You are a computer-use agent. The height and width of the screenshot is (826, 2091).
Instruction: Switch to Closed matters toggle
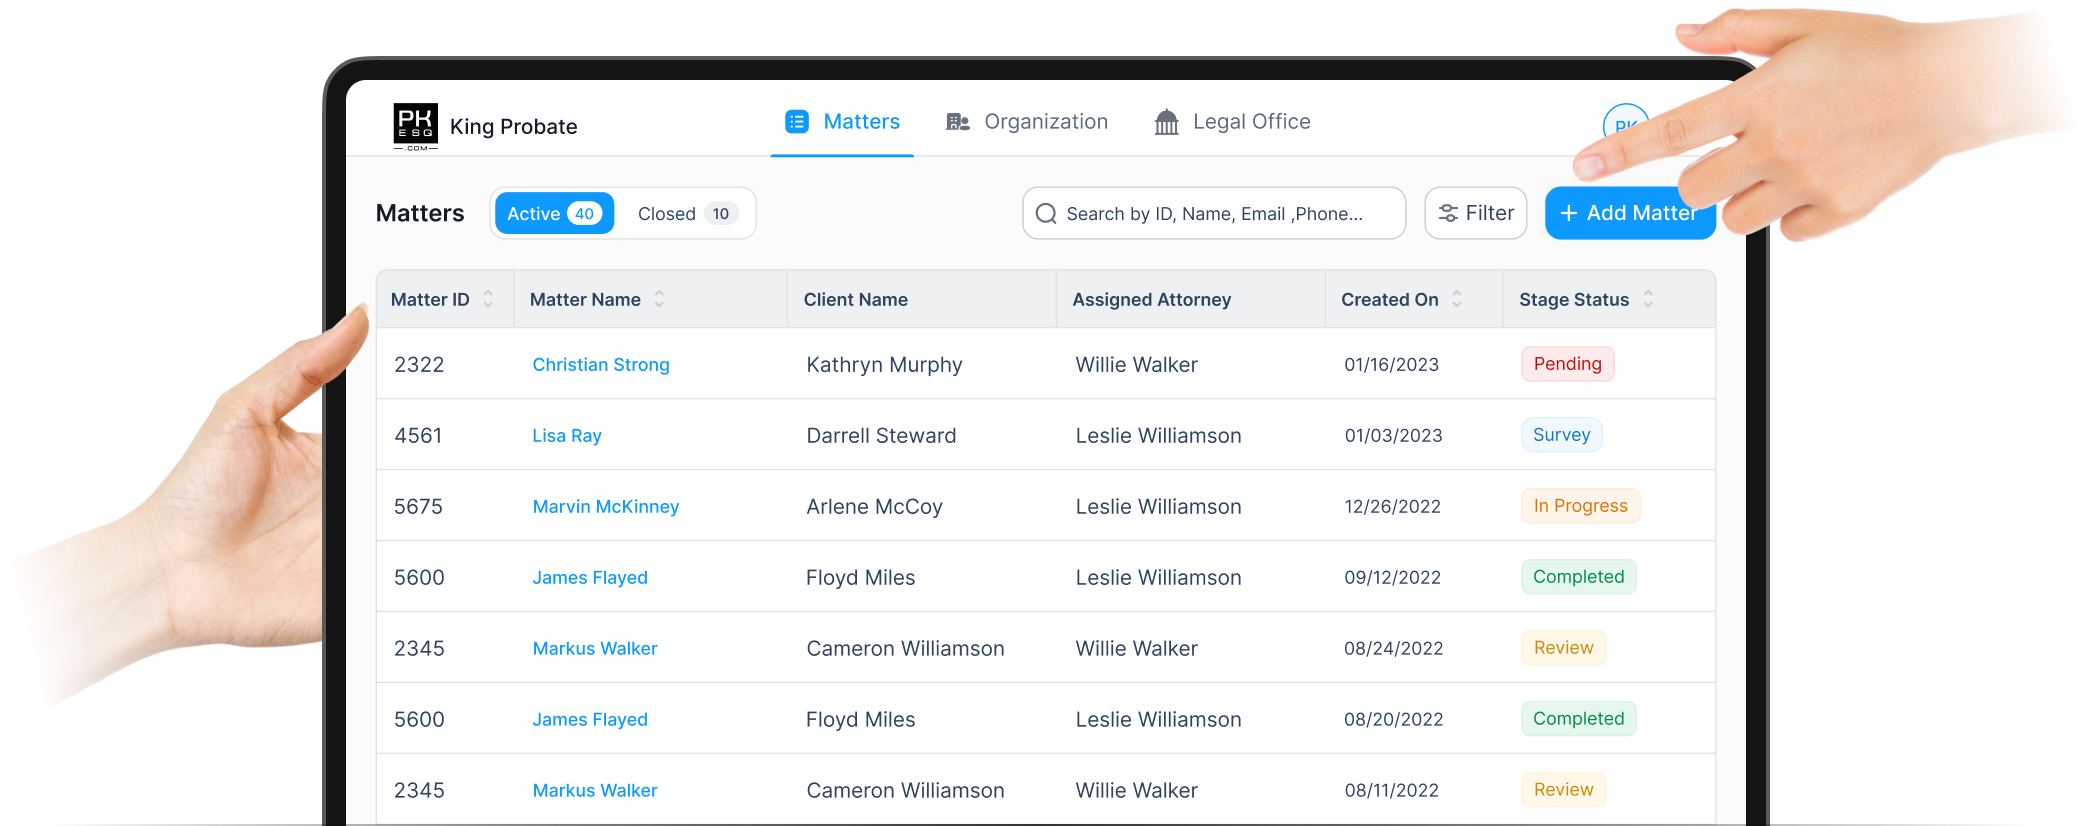coord(686,214)
